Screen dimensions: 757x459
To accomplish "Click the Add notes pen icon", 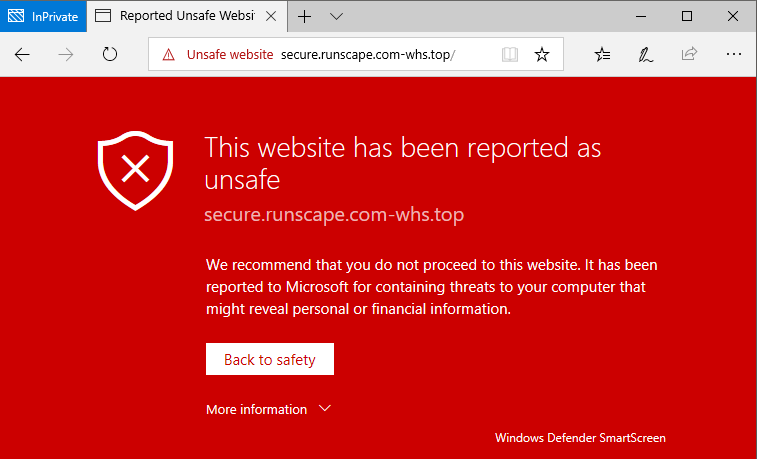I will click(645, 55).
